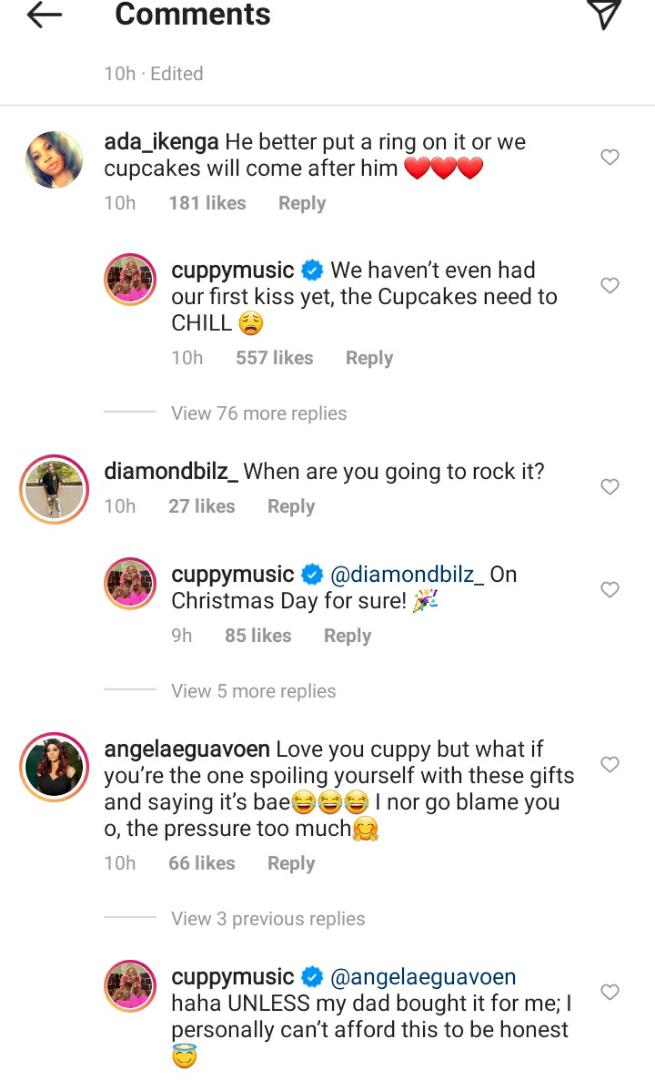Show View 3 previous replies

[x=268, y=919]
